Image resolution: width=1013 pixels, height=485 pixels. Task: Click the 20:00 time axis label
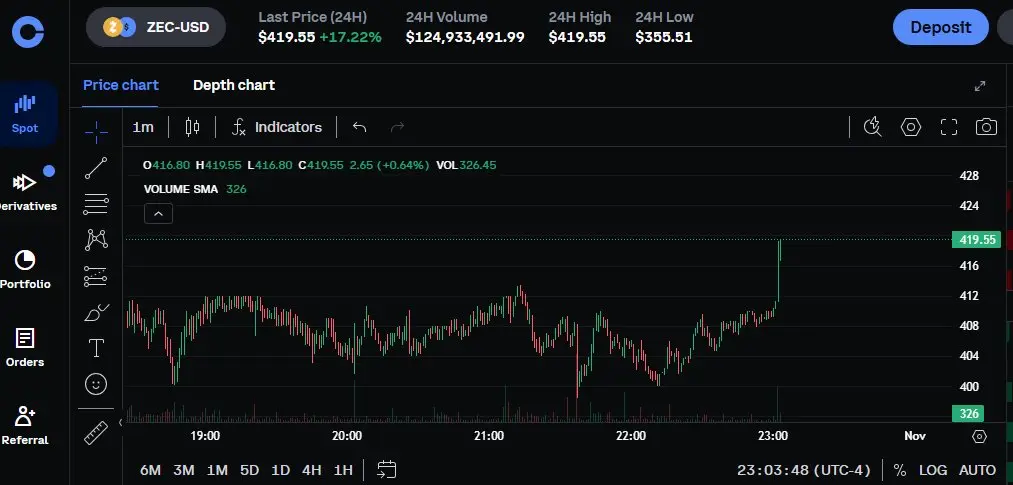347,436
